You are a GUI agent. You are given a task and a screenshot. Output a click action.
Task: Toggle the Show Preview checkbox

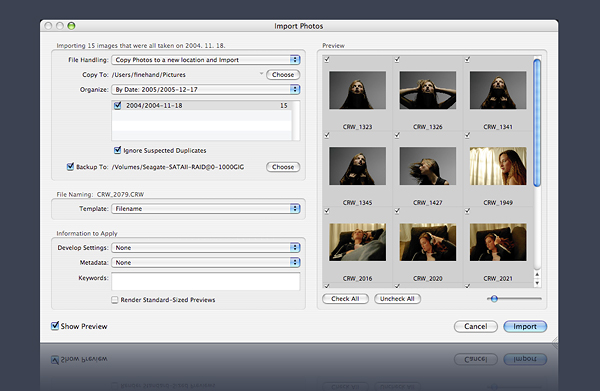point(55,326)
